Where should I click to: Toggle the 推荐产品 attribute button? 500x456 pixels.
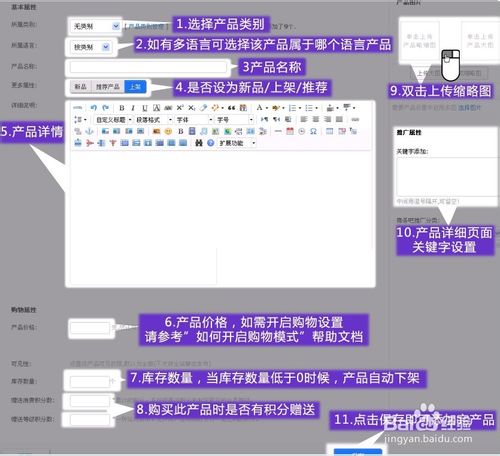point(108,87)
